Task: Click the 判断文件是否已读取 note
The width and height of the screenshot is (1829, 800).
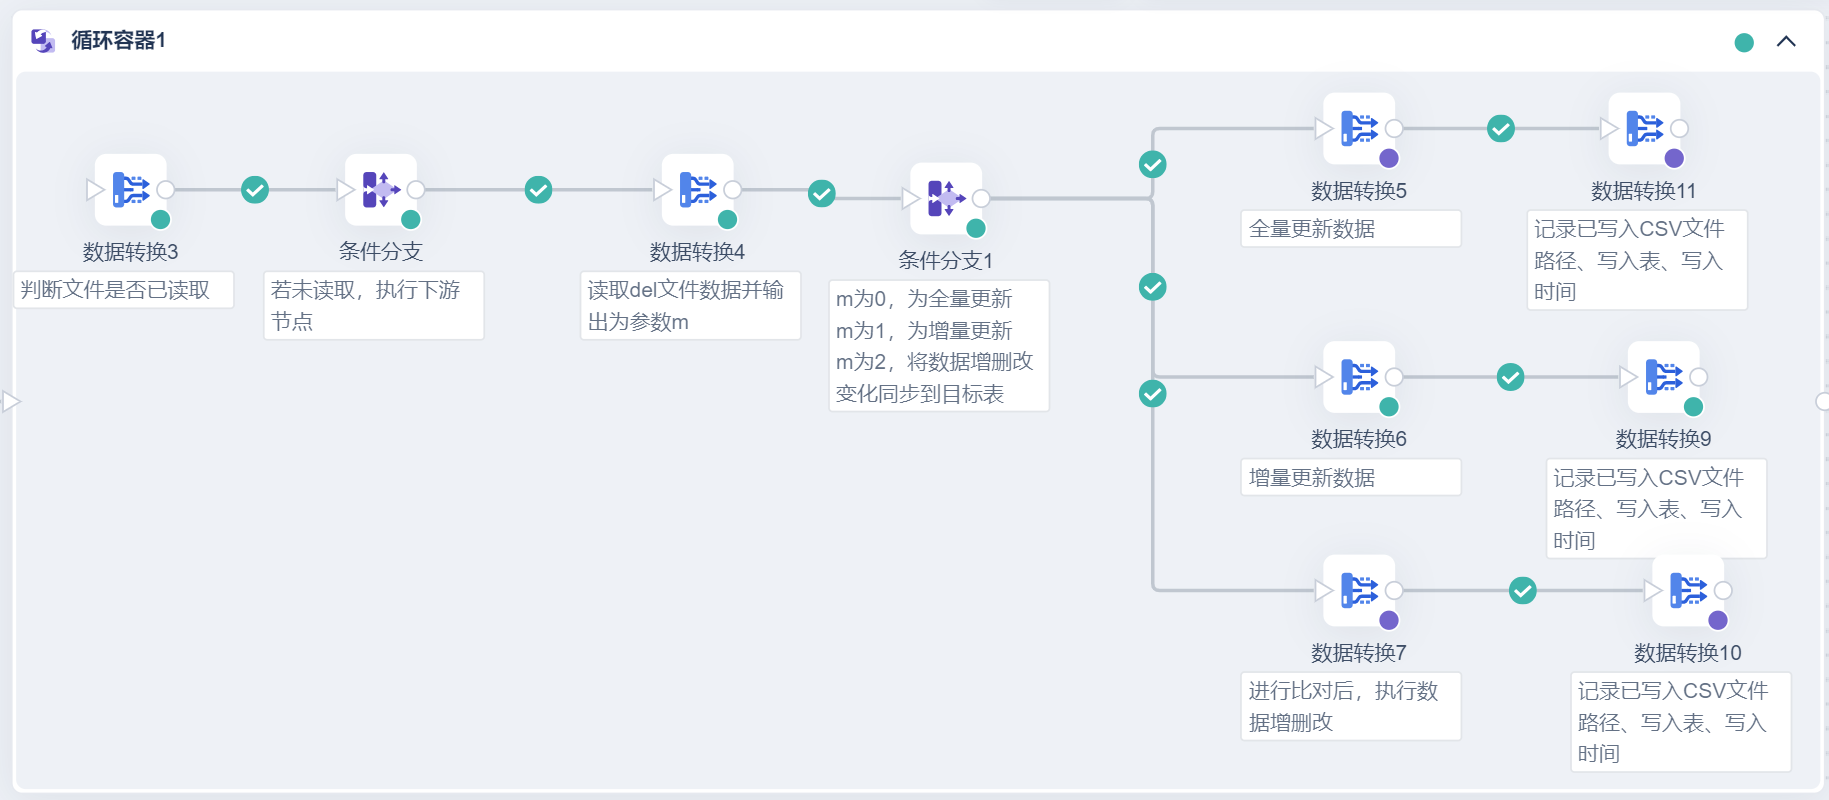Action: click(x=116, y=290)
